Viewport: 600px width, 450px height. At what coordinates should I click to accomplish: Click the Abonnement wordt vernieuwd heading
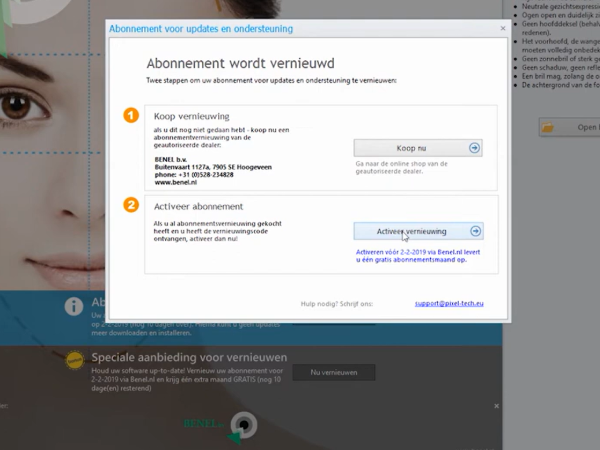pyautogui.click(x=241, y=63)
